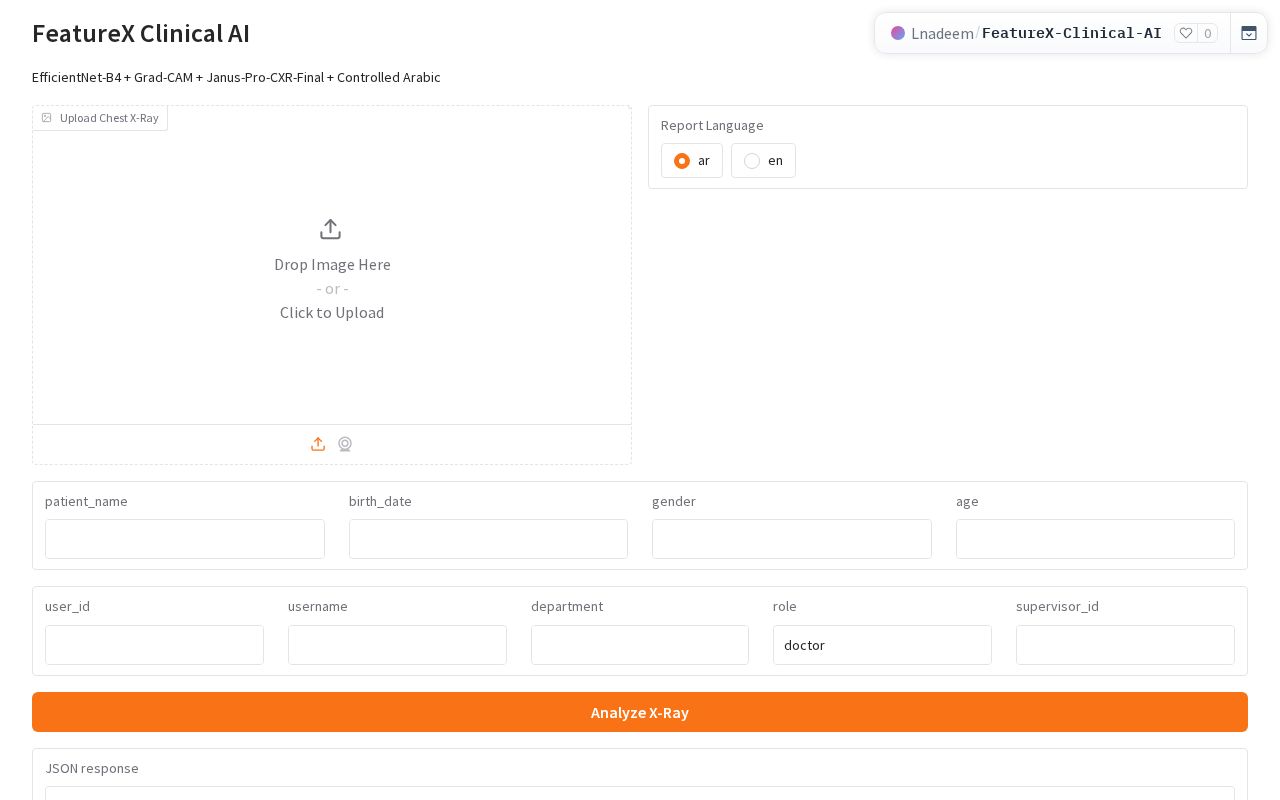Click the Lnadeem avatar circle
Viewport: 1280px width, 800px height.
898,33
